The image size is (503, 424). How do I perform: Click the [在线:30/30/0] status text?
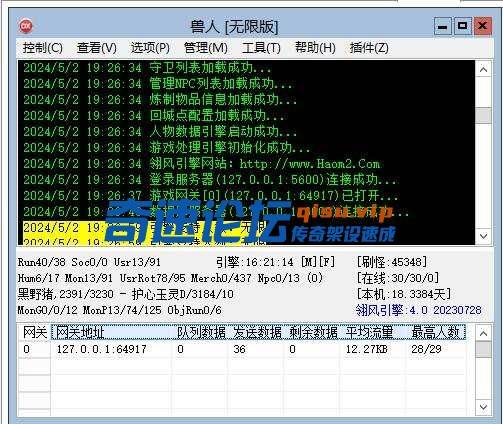click(398, 278)
